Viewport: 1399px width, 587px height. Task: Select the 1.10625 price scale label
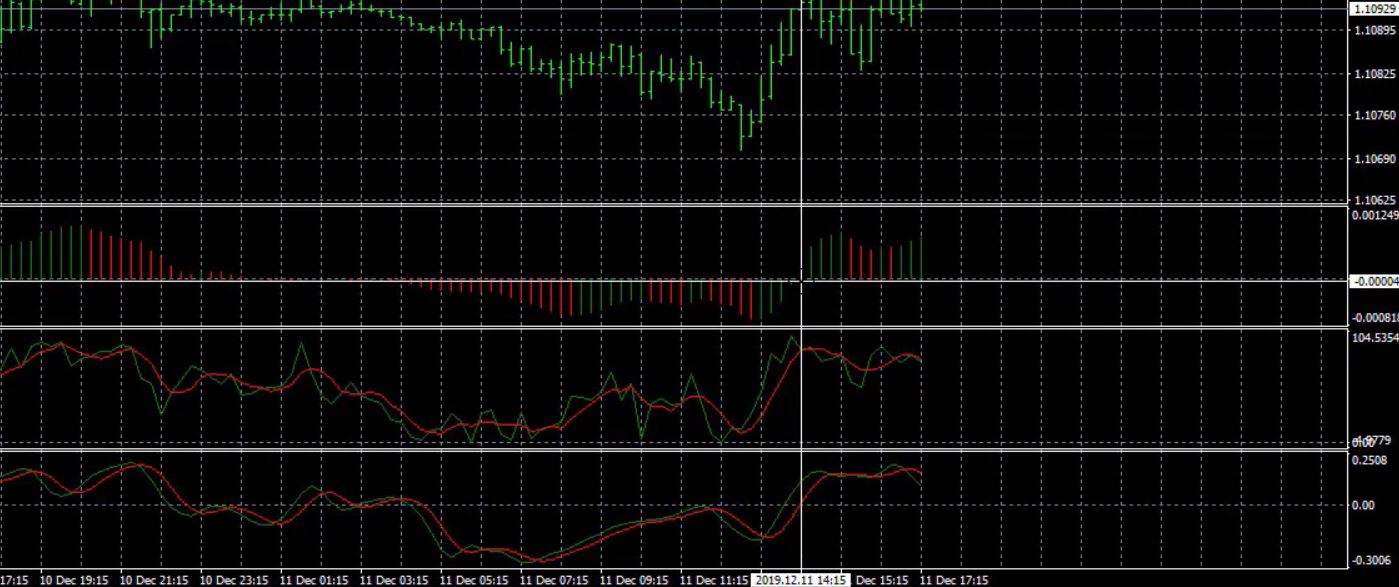click(1372, 200)
